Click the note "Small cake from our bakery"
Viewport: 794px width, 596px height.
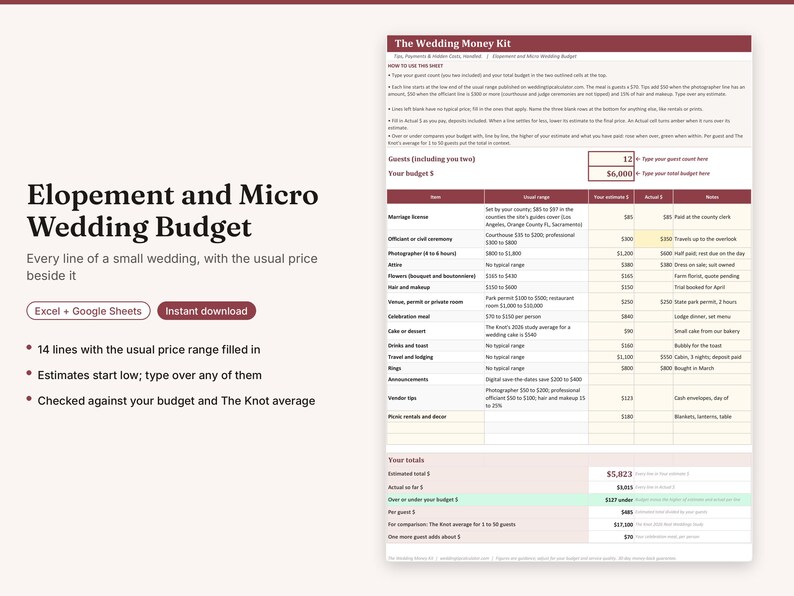[707, 331]
